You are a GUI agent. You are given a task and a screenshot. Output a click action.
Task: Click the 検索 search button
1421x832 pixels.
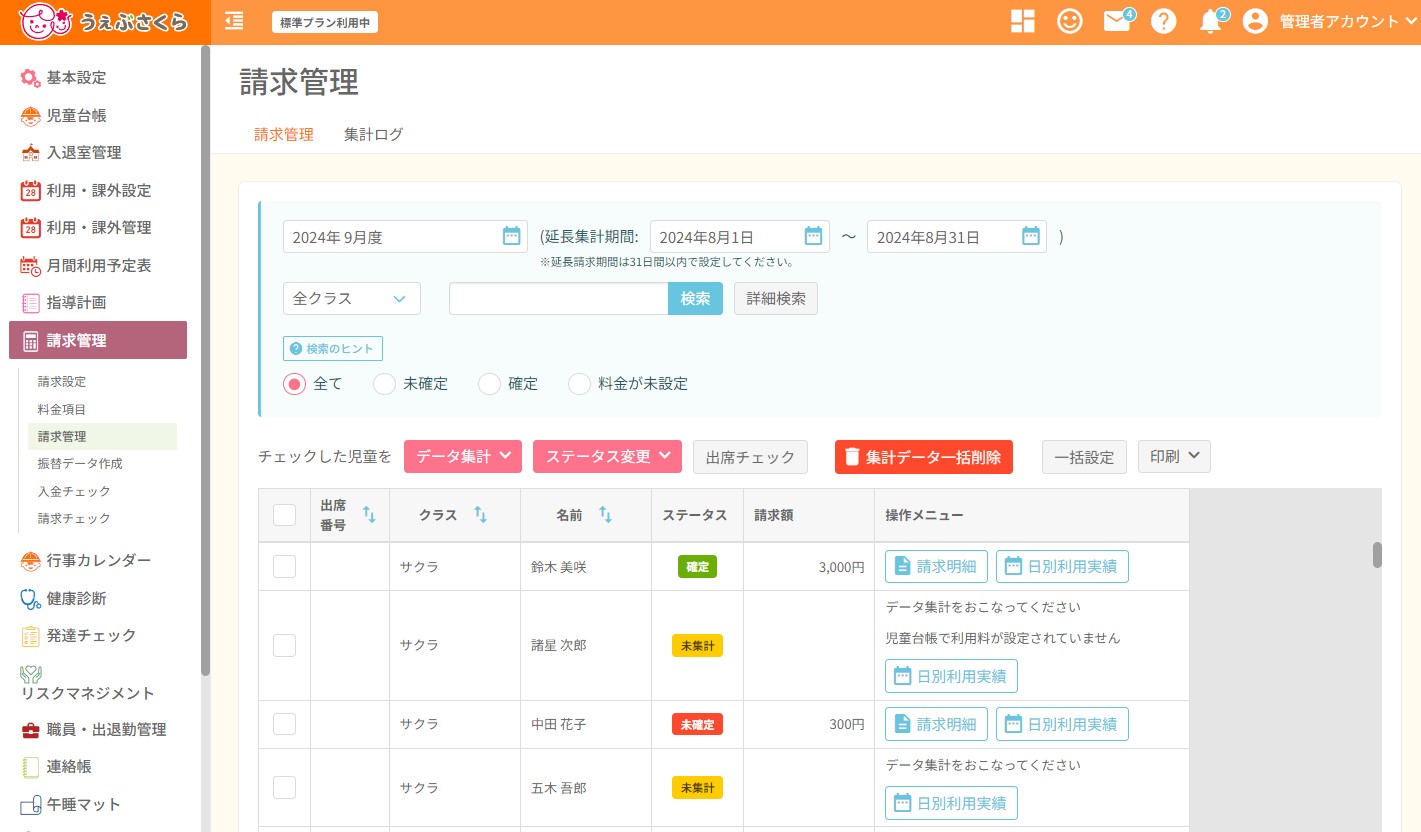tap(695, 298)
